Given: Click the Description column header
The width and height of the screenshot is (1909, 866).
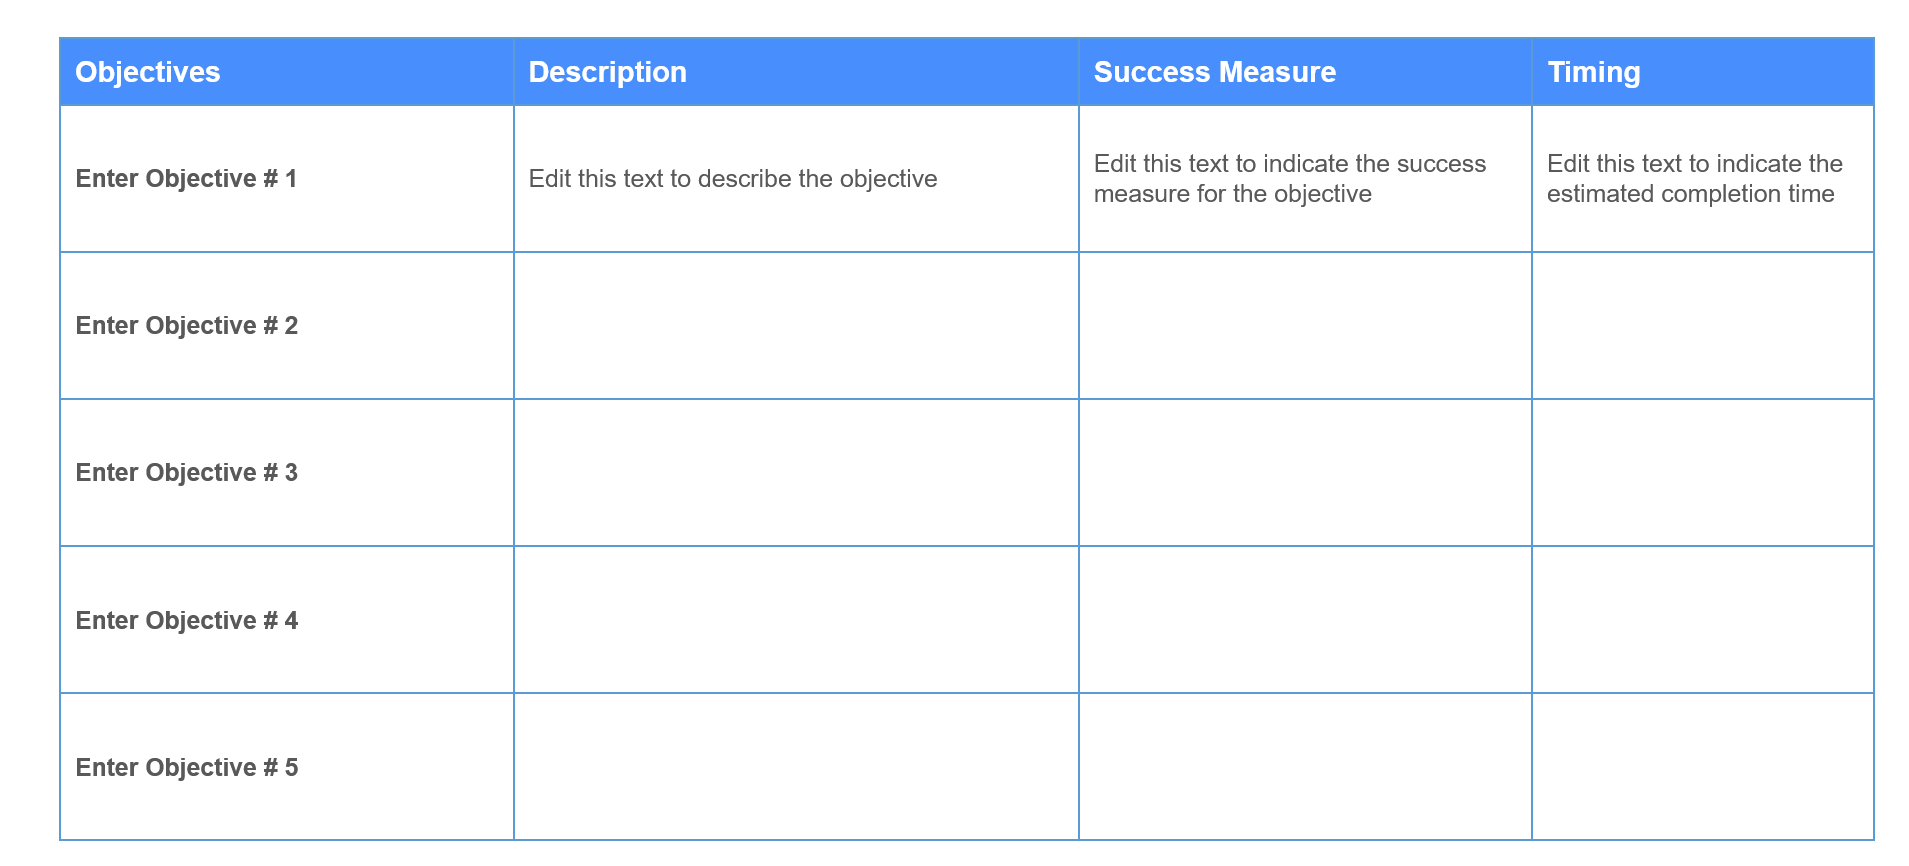Looking at the screenshot, I should click(x=607, y=72).
